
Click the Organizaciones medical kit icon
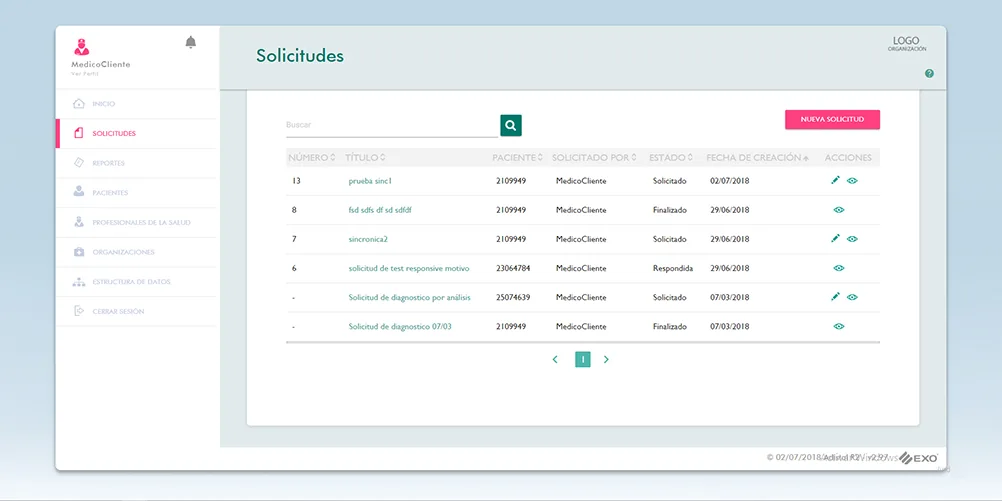[79, 252]
